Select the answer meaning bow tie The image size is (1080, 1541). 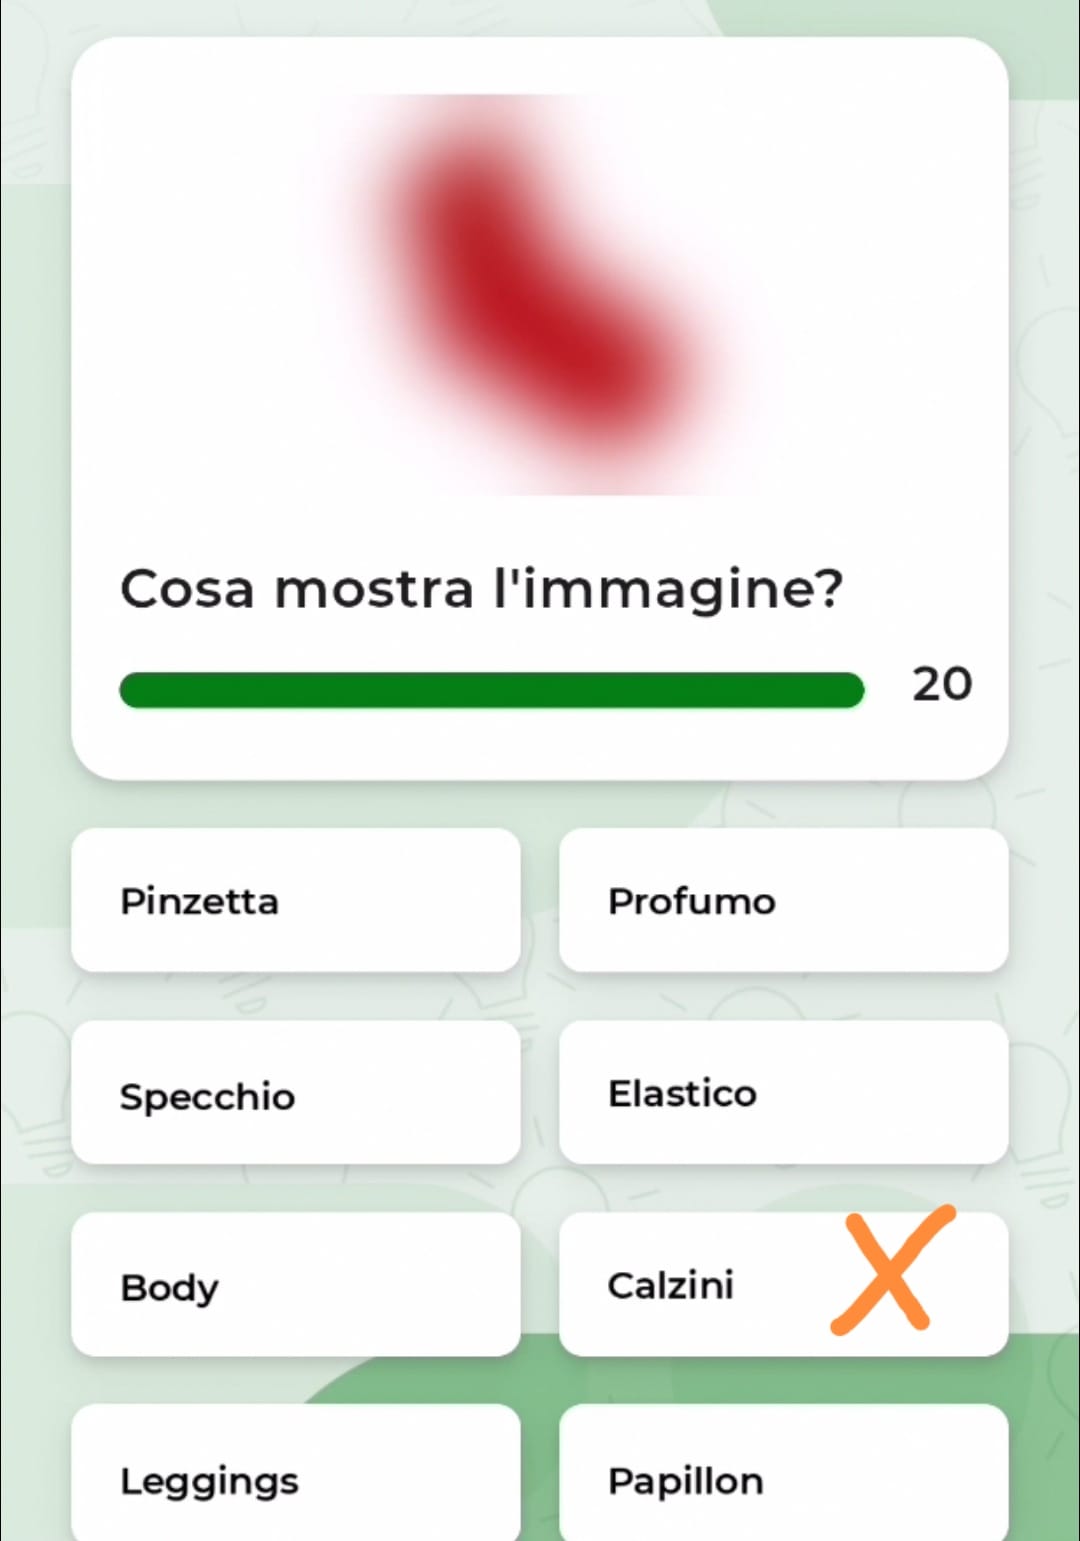(x=783, y=1475)
